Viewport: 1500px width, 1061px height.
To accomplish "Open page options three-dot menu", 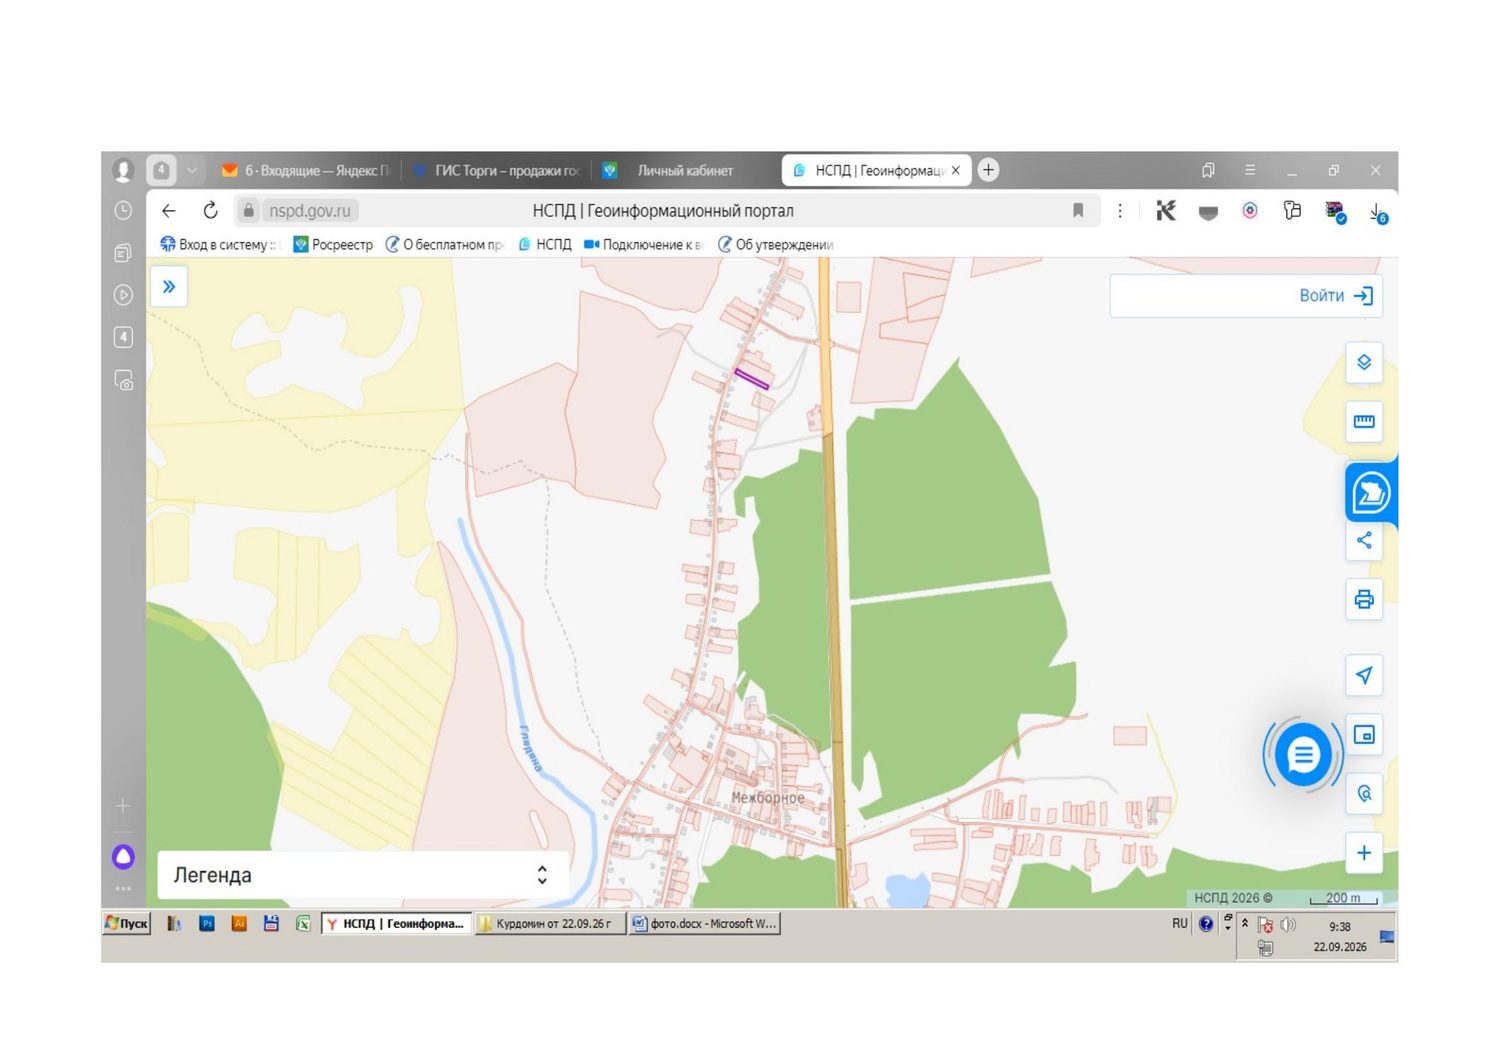I will (1120, 211).
